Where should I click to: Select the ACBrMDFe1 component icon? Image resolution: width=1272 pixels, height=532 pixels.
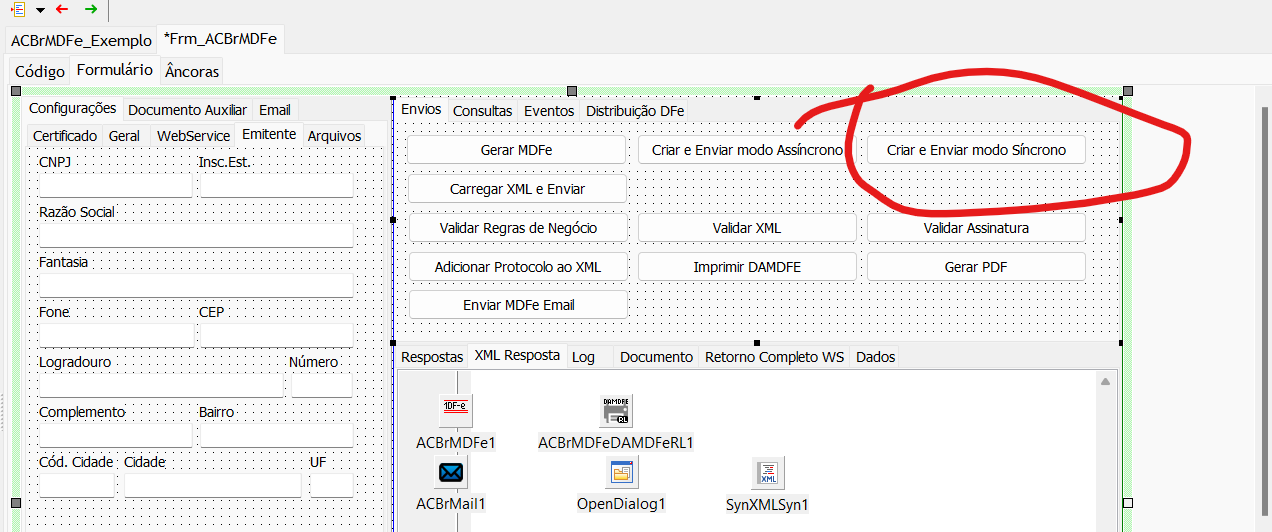(455, 410)
